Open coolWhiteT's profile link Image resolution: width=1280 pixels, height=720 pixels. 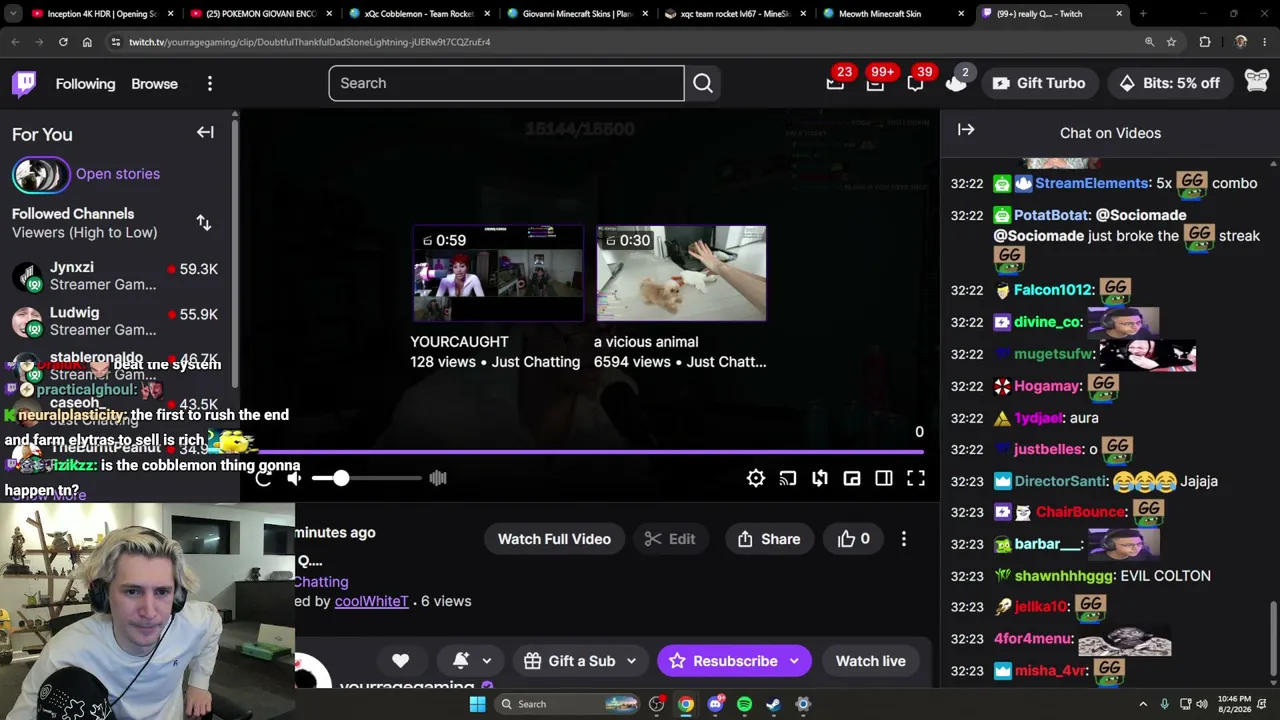pos(371,601)
